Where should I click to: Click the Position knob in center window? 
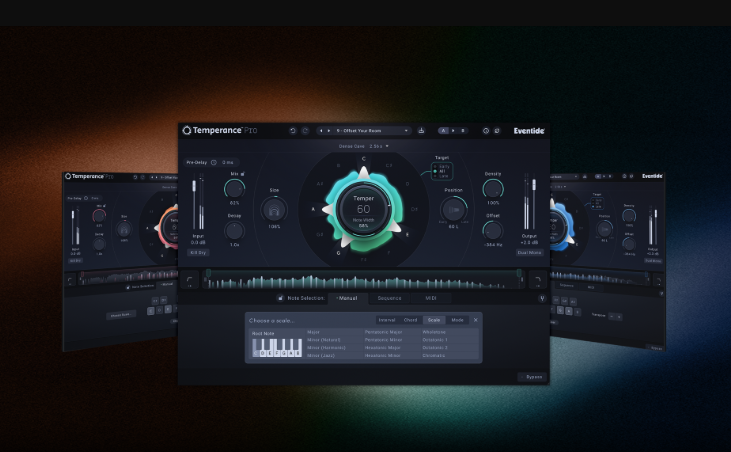454,209
